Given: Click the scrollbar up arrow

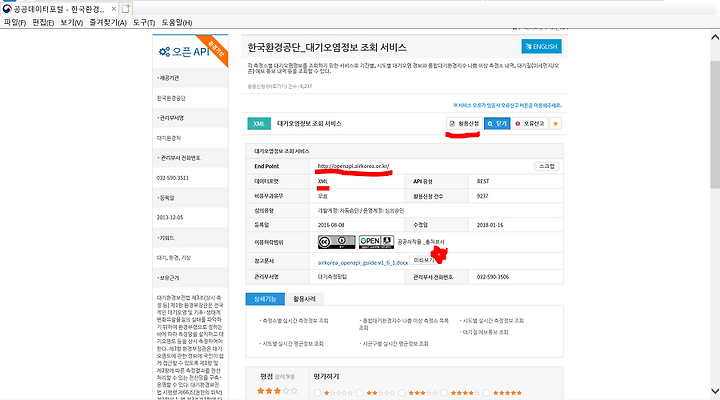Looking at the screenshot, I should point(715,37).
